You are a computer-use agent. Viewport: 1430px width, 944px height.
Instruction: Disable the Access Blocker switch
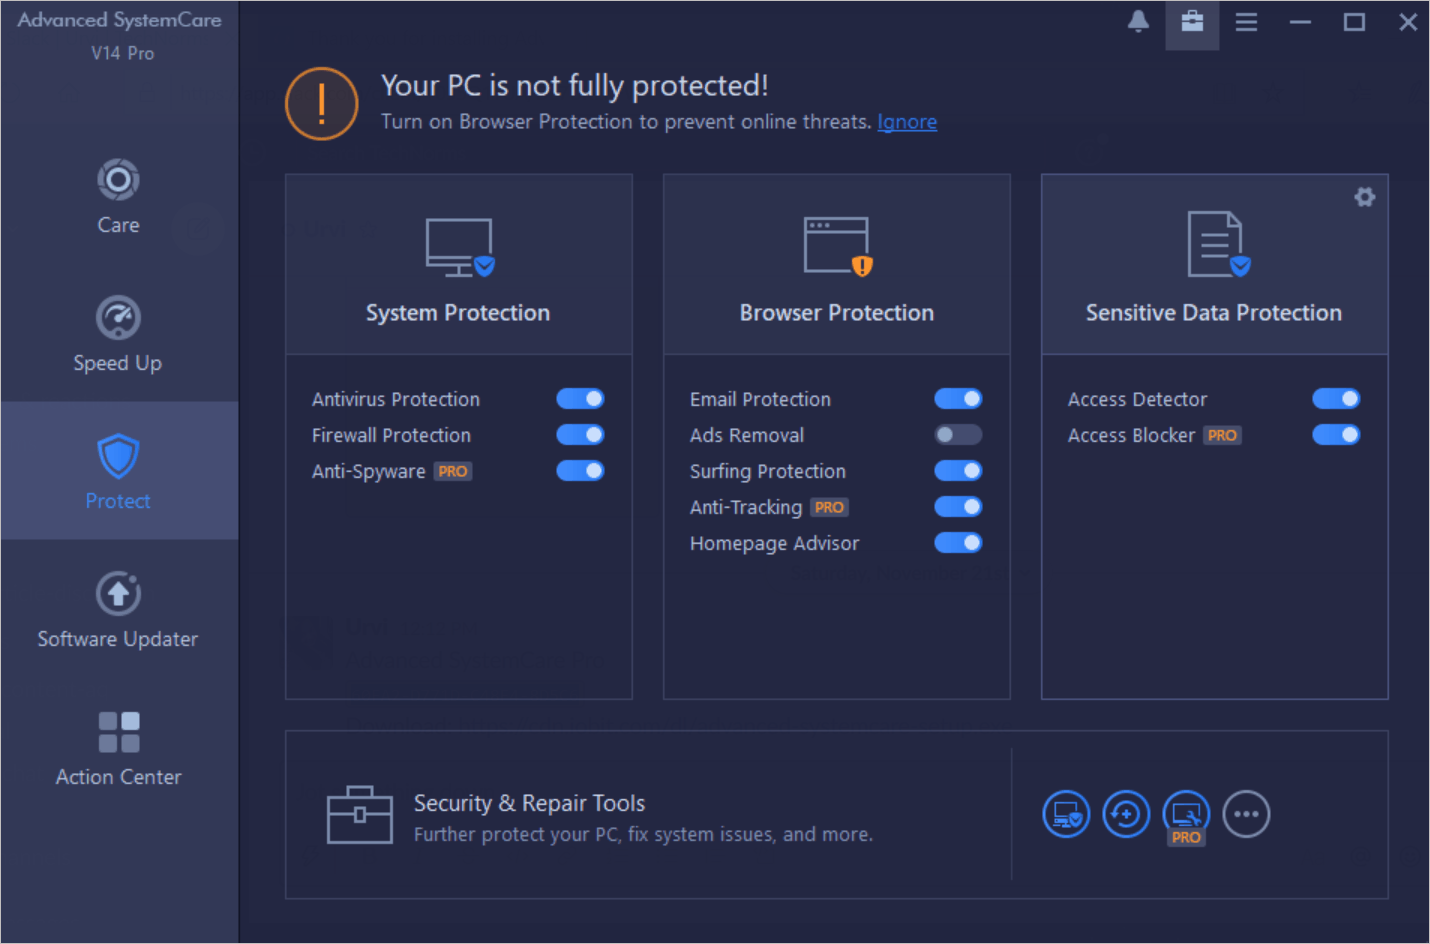[1336, 435]
